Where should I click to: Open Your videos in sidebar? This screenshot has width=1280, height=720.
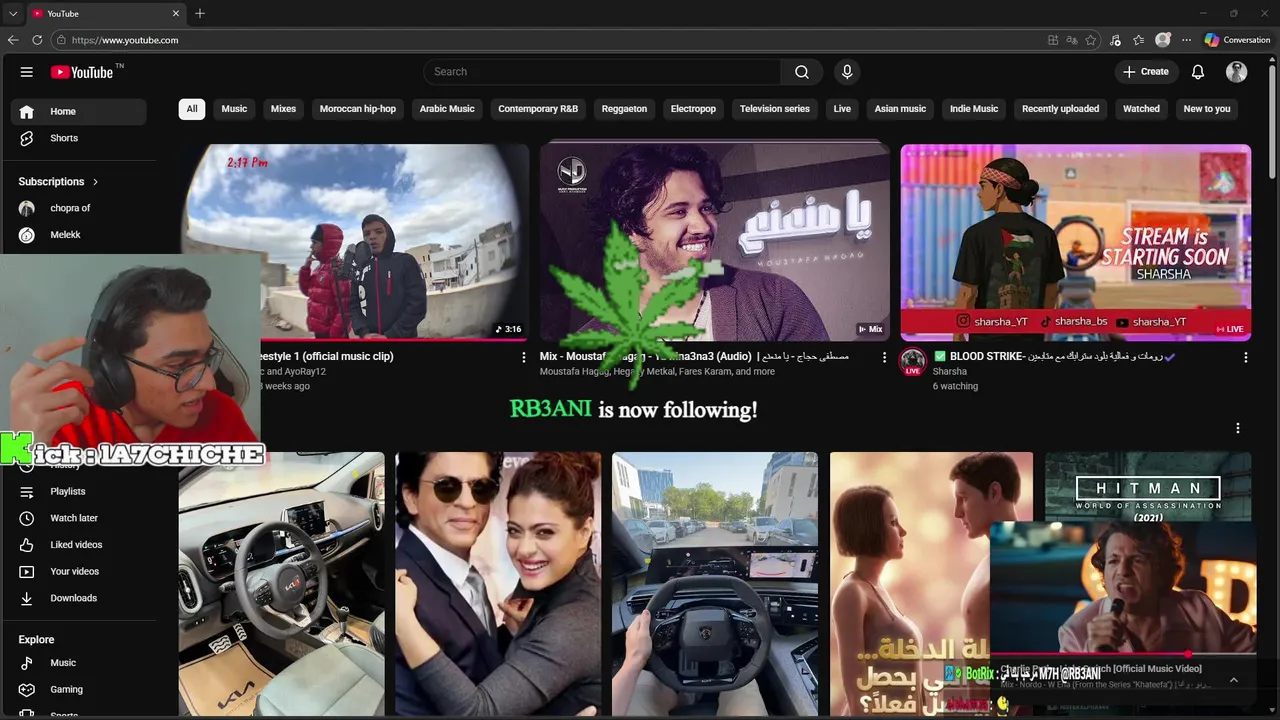pyautogui.click(x=78, y=571)
